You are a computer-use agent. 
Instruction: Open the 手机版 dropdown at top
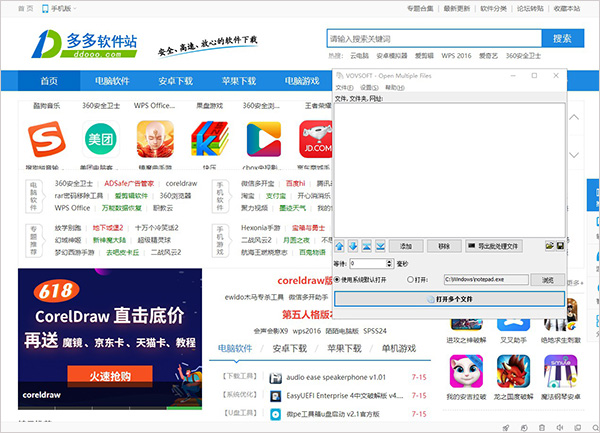coord(59,8)
